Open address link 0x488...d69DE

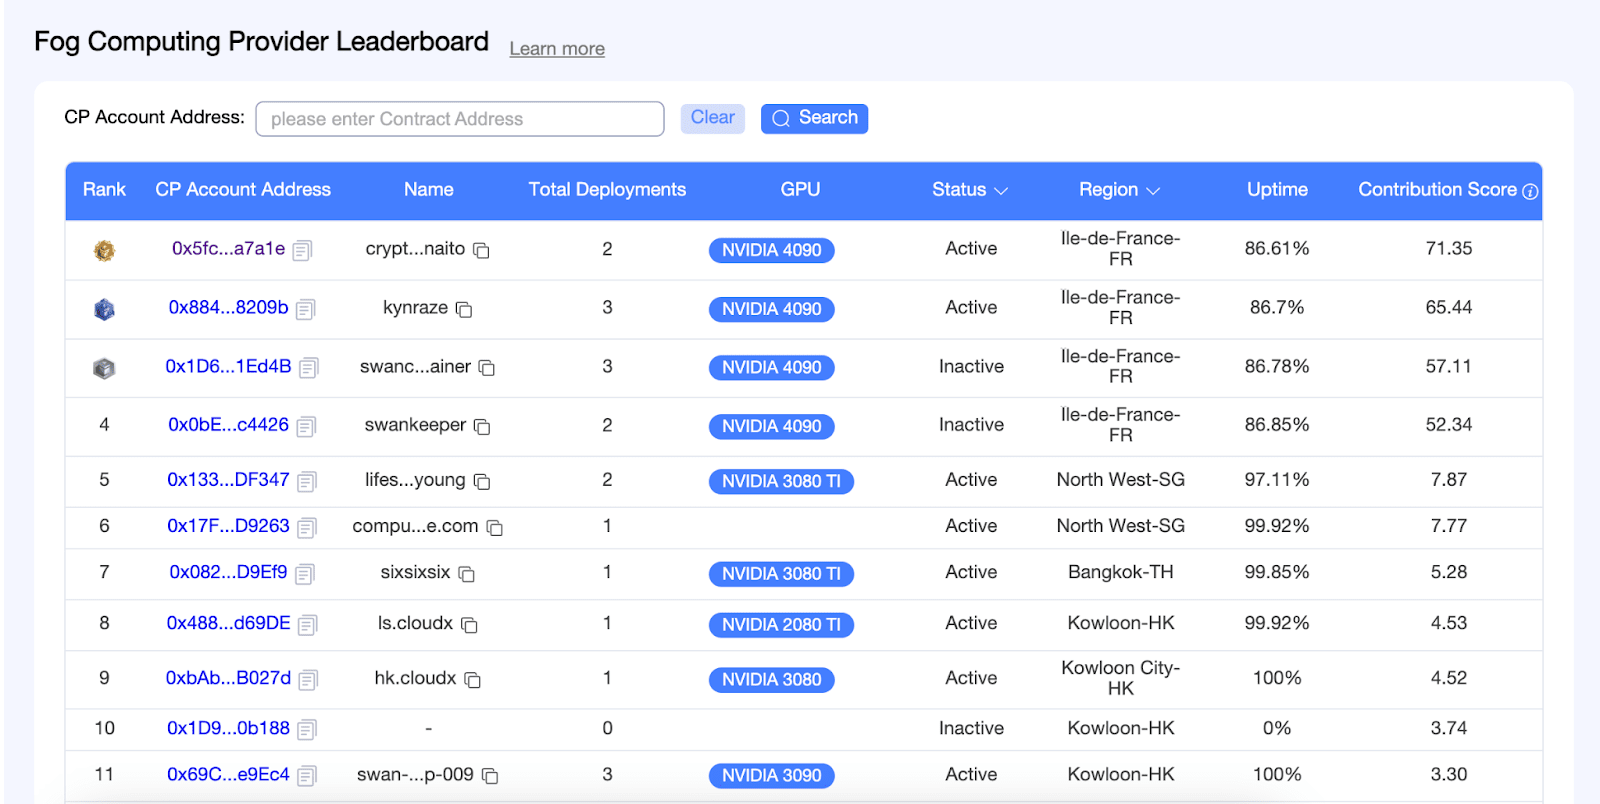click(x=228, y=623)
